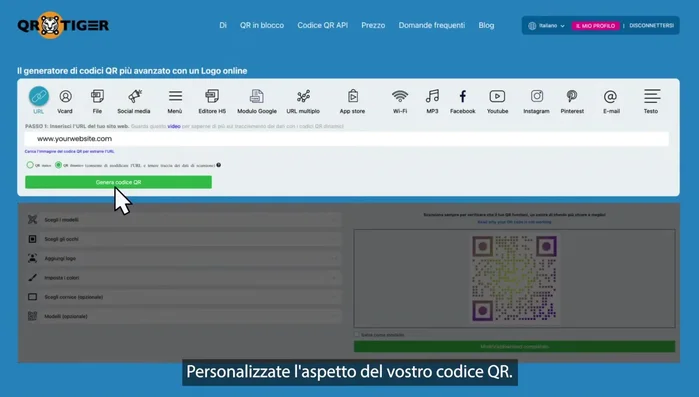Select the Editore H5 icon

click(x=212, y=96)
